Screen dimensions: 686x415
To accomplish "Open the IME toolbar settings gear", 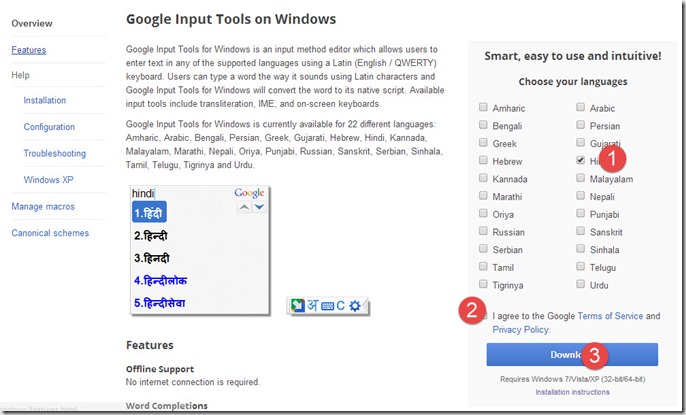I will click(355, 306).
